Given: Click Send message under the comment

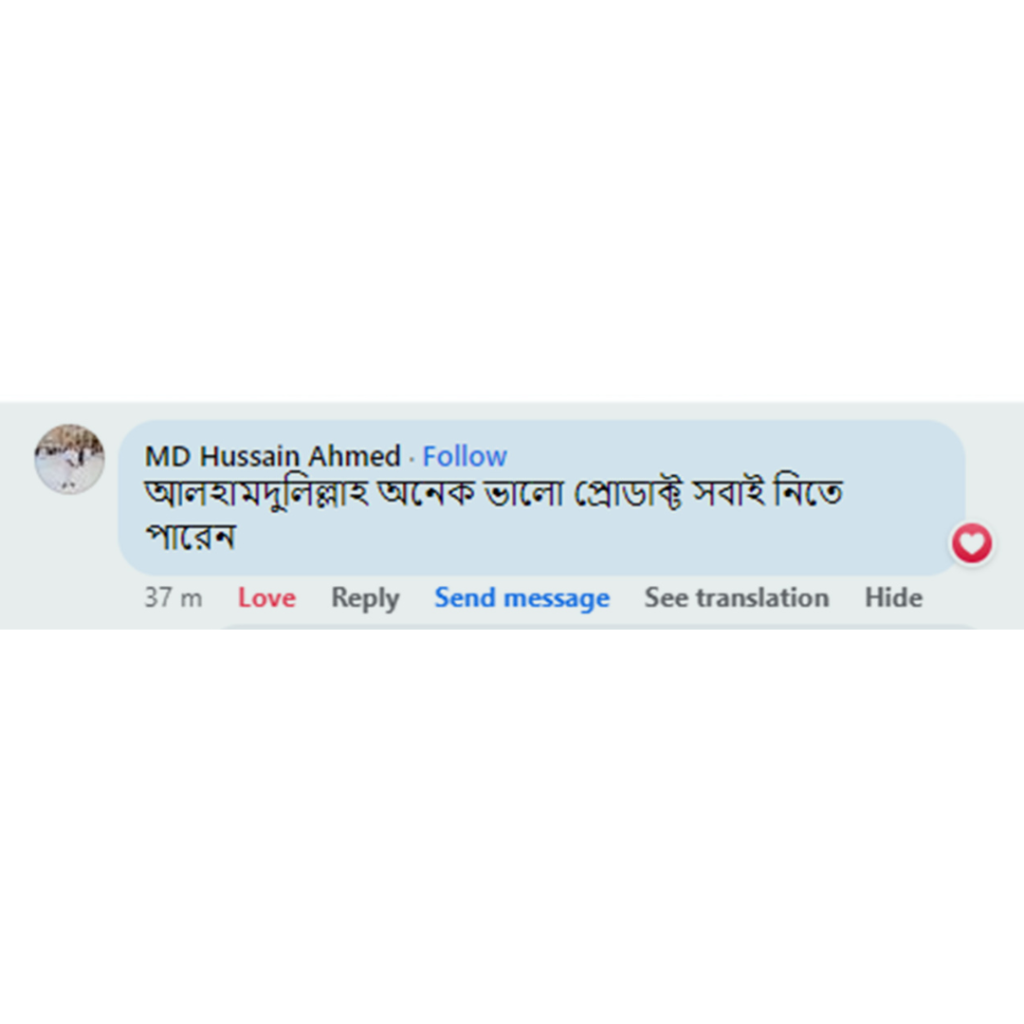Looking at the screenshot, I should (x=521, y=598).
